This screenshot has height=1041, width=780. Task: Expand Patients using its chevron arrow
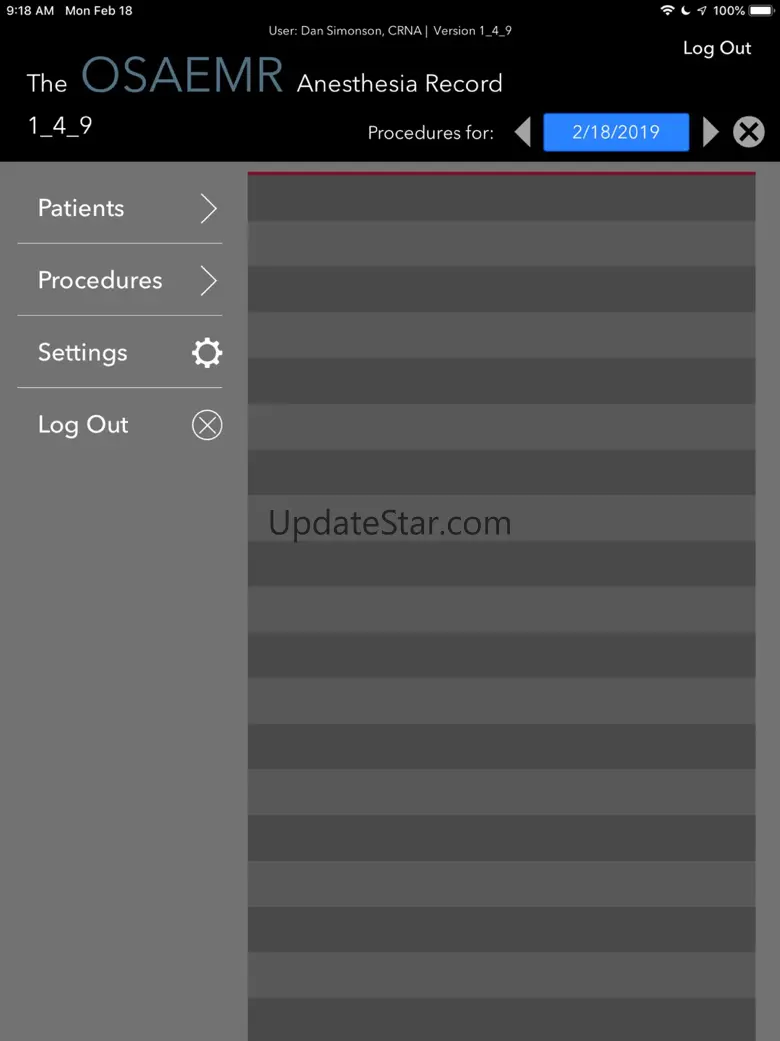pyautogui.click(x=208, y=208)
